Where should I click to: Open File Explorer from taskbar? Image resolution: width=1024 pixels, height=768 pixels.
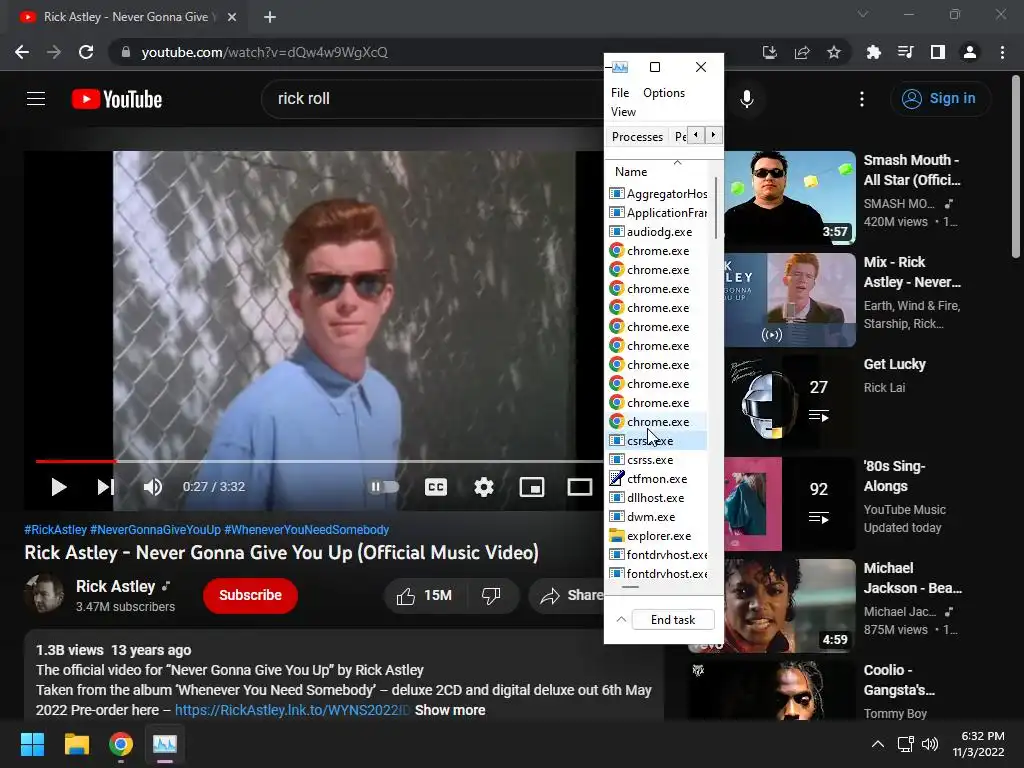76,744
